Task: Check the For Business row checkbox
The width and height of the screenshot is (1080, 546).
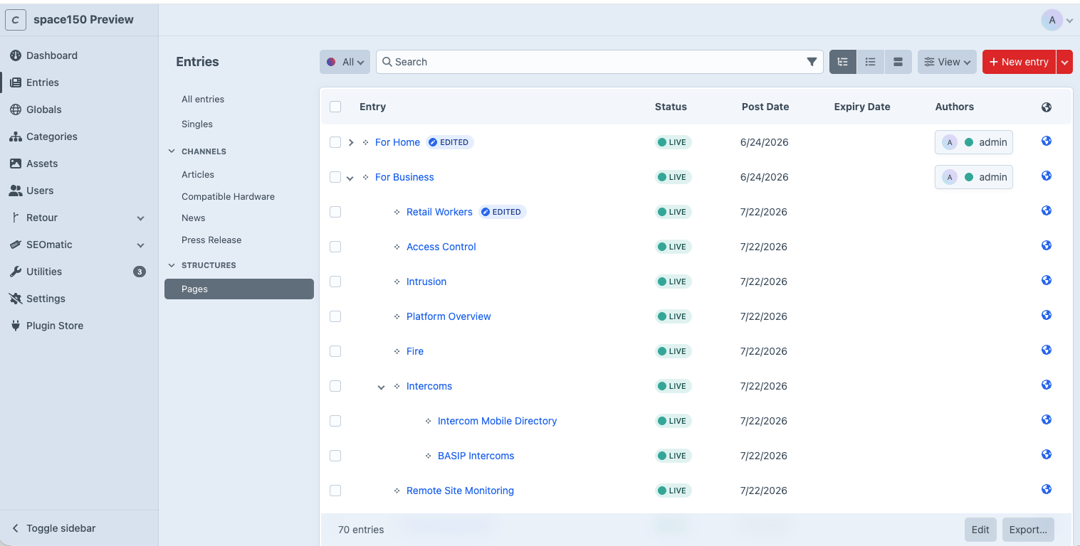Action: click(335, 177)
